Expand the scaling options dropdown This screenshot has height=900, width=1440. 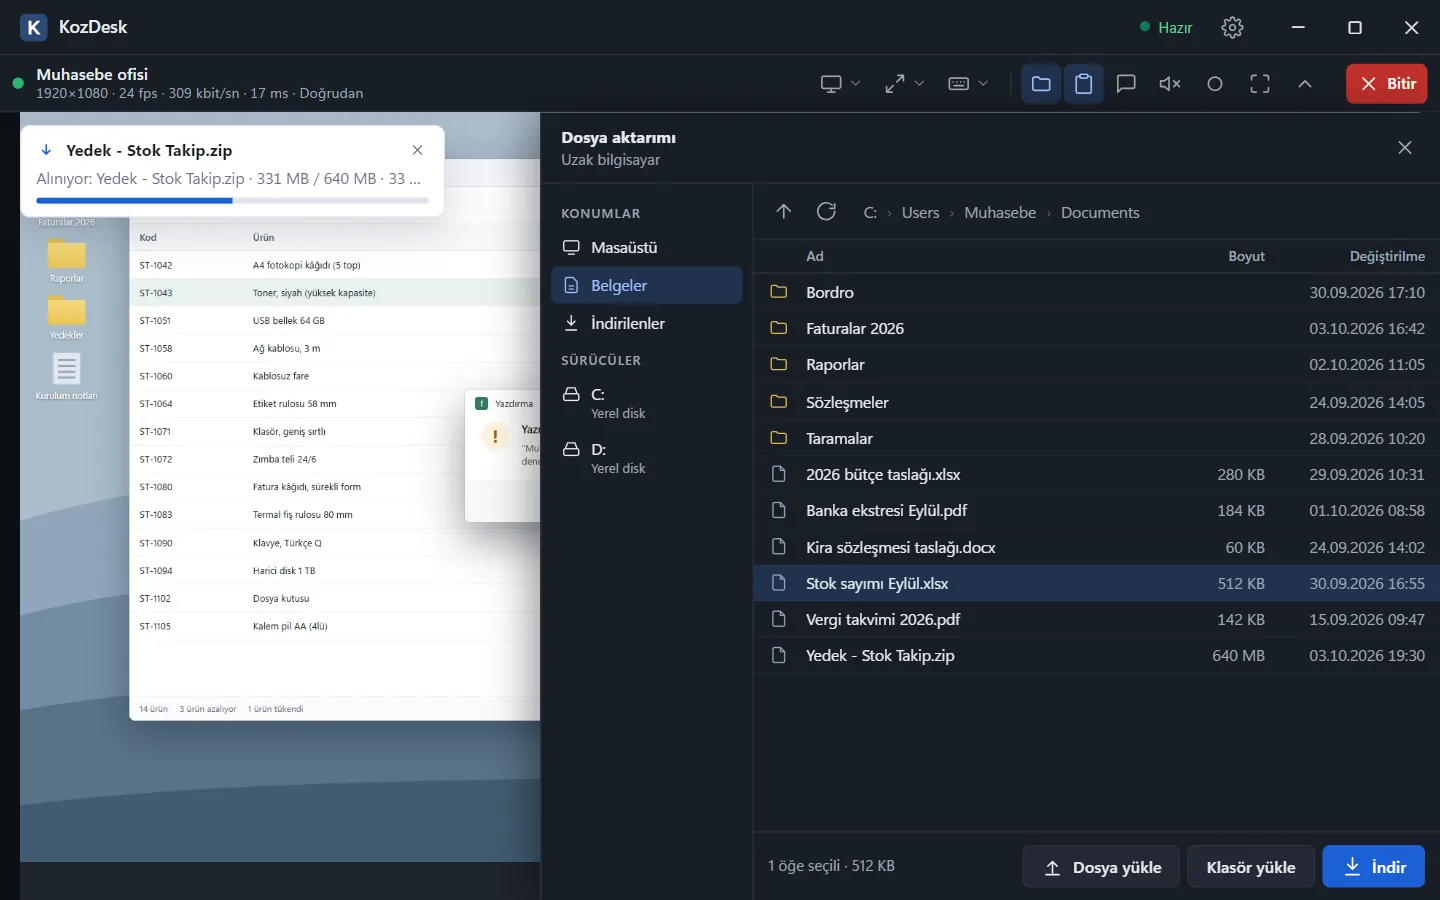904,84
